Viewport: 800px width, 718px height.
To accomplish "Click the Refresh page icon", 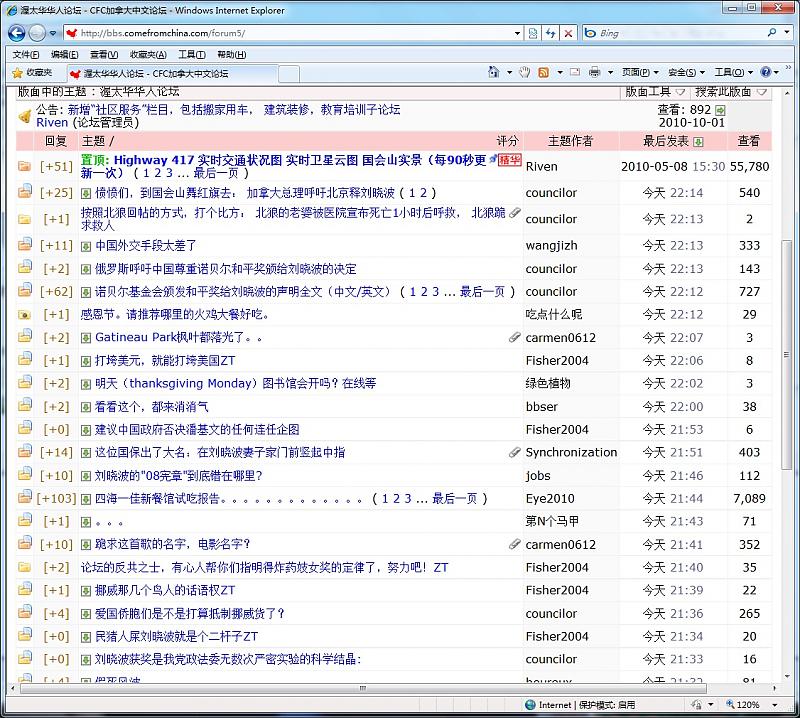I will click(x=551, y=33).
